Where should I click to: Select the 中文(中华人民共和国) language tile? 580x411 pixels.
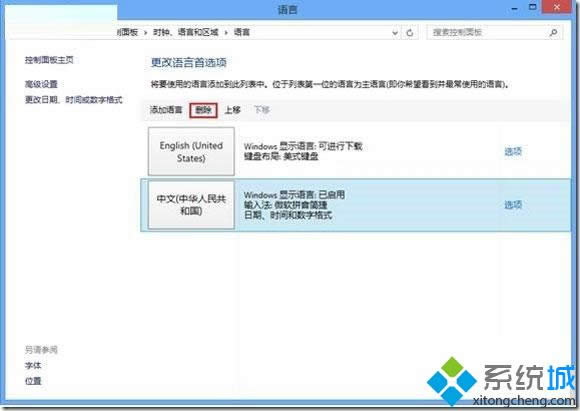[x=191, y=205]
